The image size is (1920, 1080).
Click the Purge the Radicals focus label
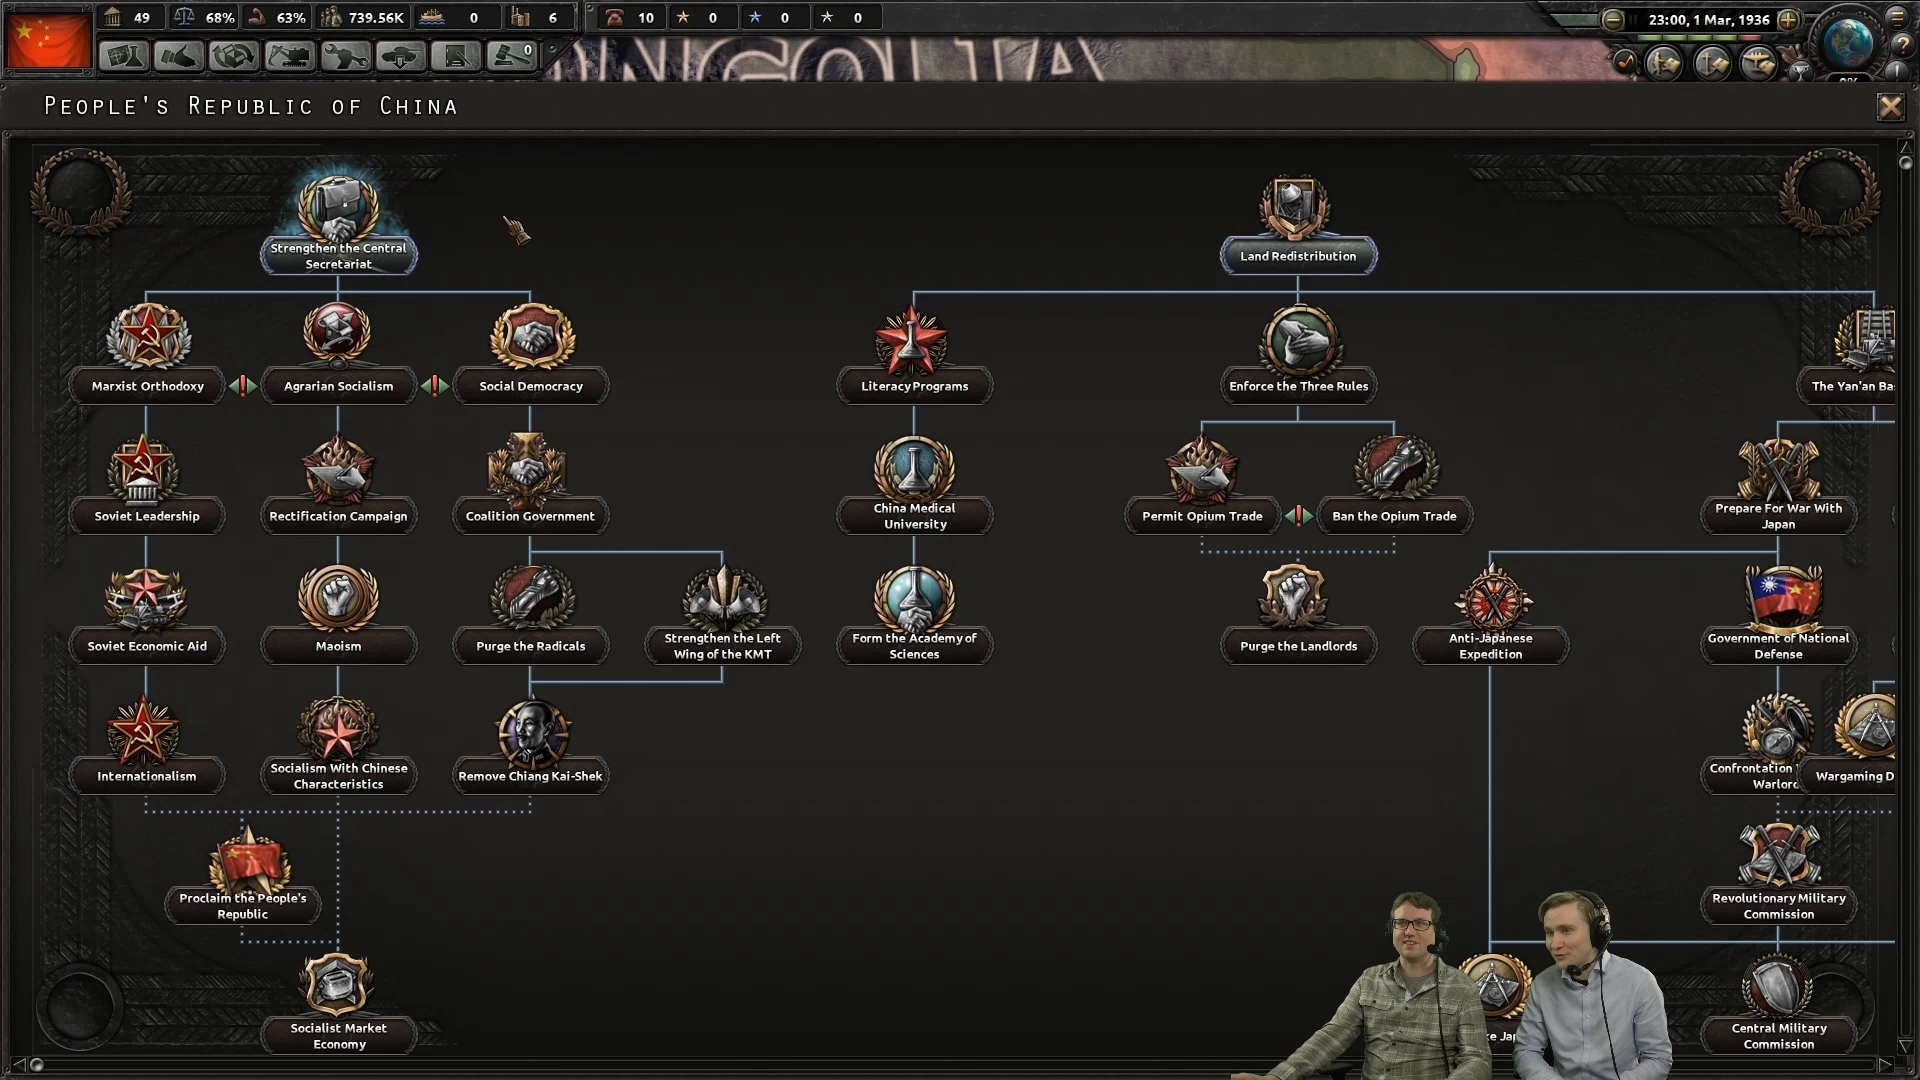(x=531, y=646)
